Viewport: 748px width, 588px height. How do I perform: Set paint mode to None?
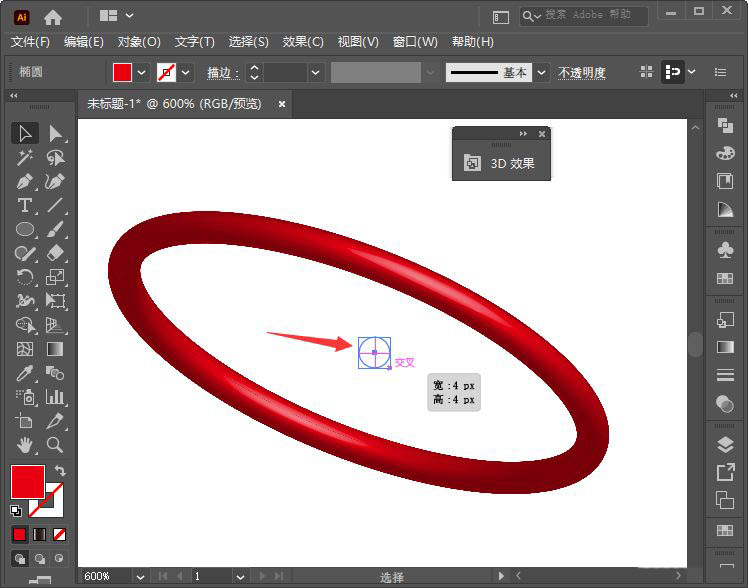pyautogui.click(x=60, y=535)
